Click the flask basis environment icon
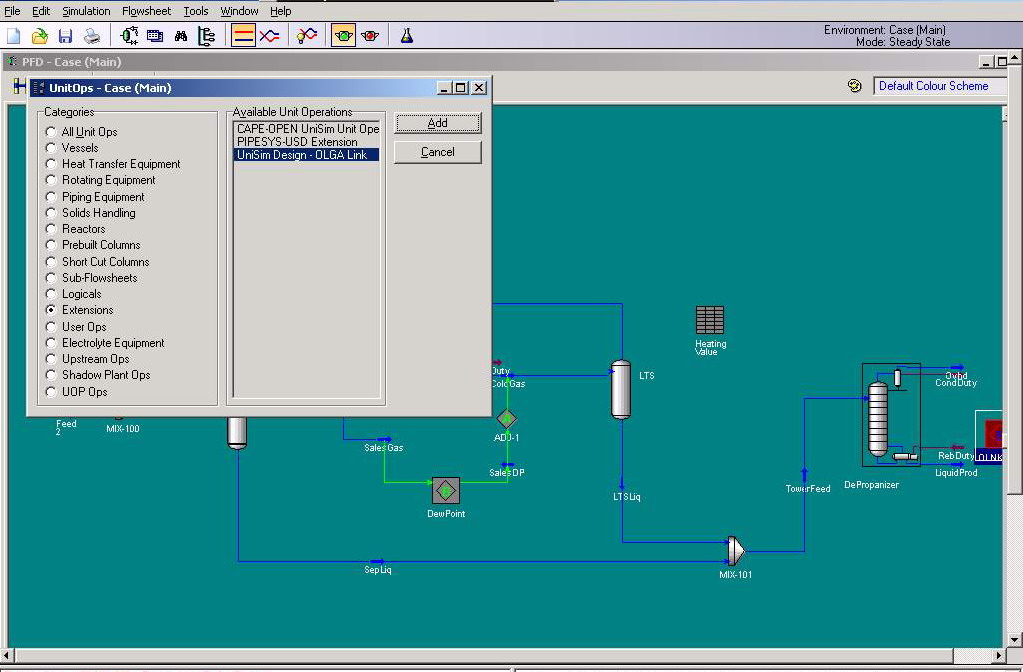Image resolution: width=1023 pixels, height=672 pixels. pyautogui.click(x=407, y=35)
